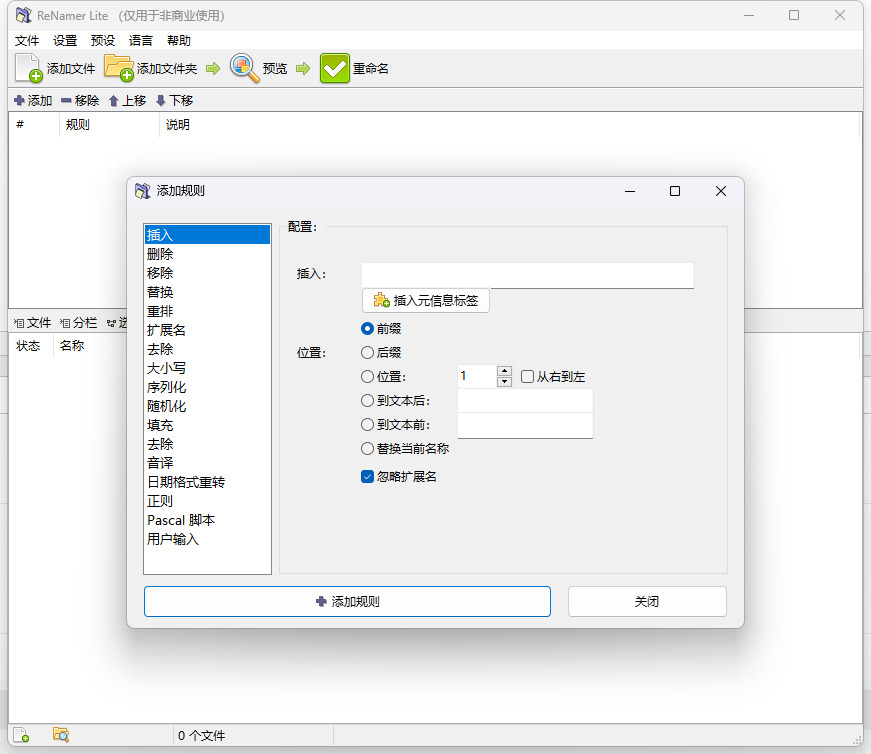Select 用户输入 rule type in list
Viewport: 871px width, 754px height.
point(207,539)
